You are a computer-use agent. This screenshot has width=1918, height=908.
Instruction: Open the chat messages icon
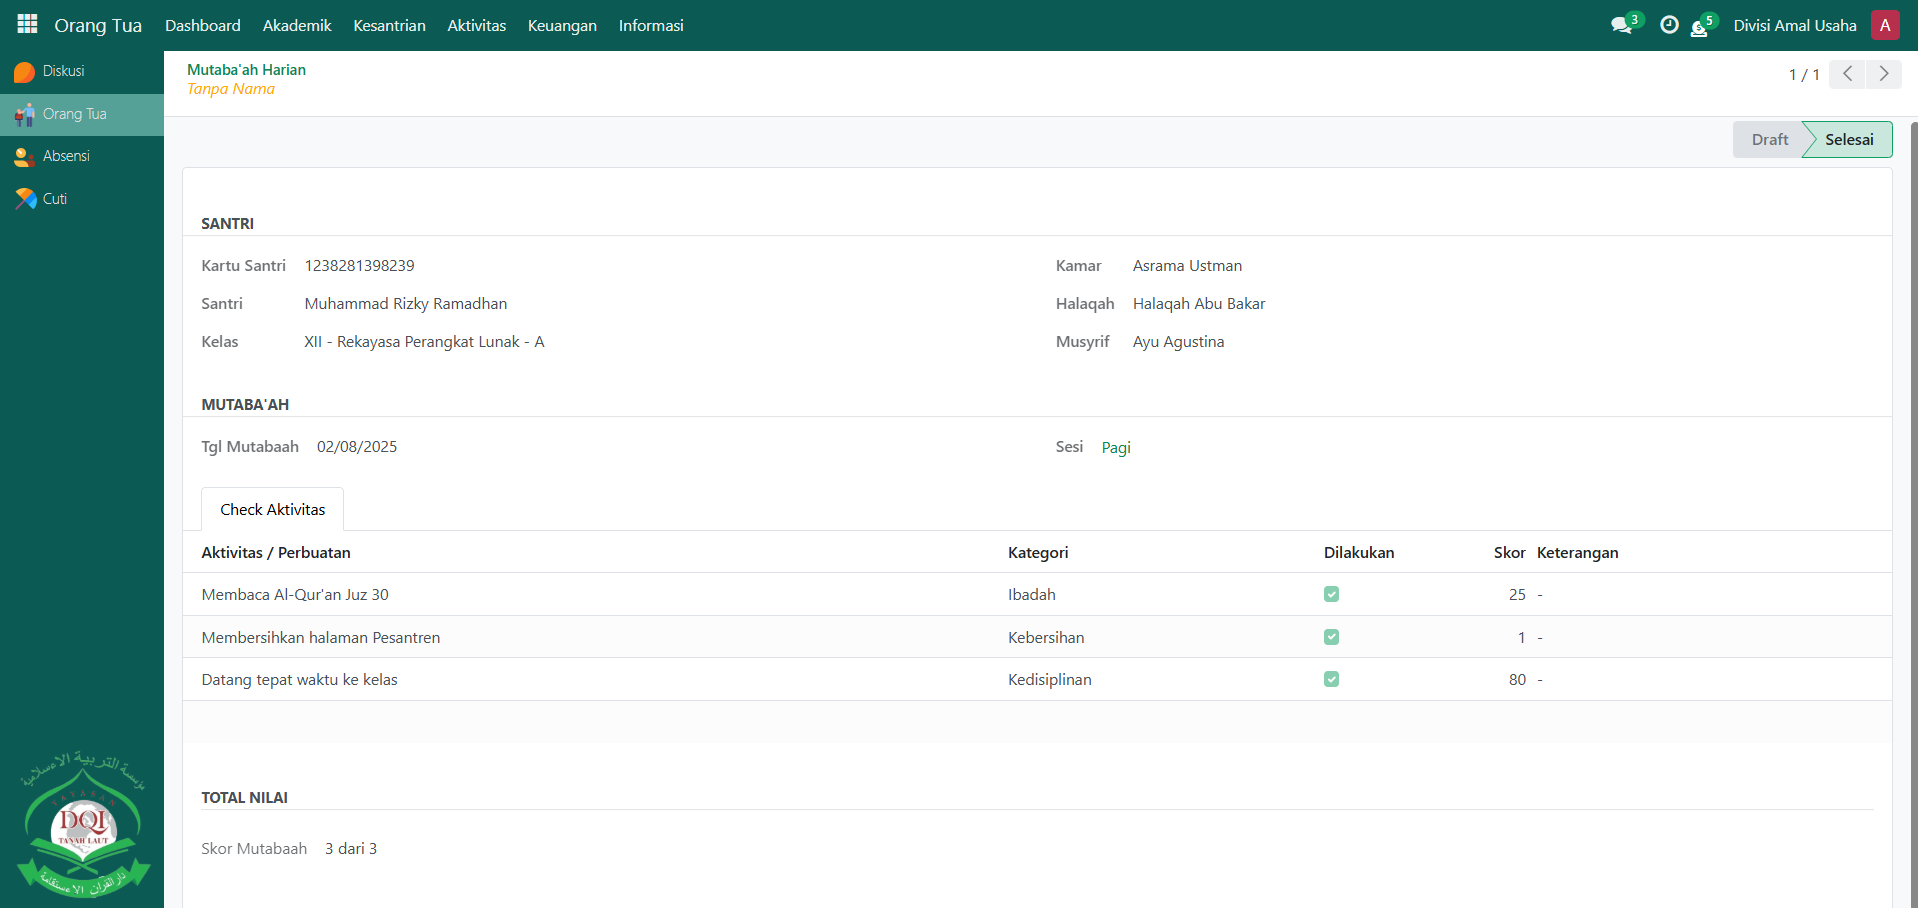tap(1621, 26)
